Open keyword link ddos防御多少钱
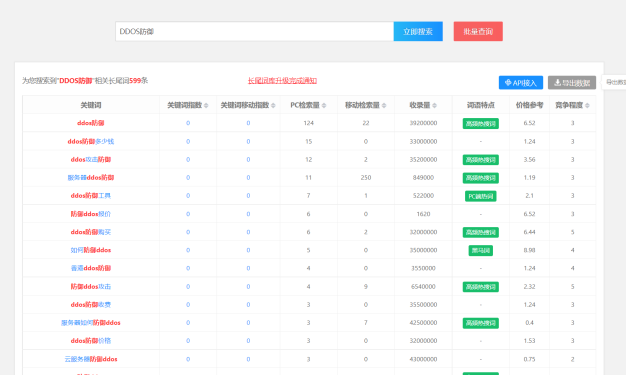This screenshot has height=375, width=626. pos(91,141)
